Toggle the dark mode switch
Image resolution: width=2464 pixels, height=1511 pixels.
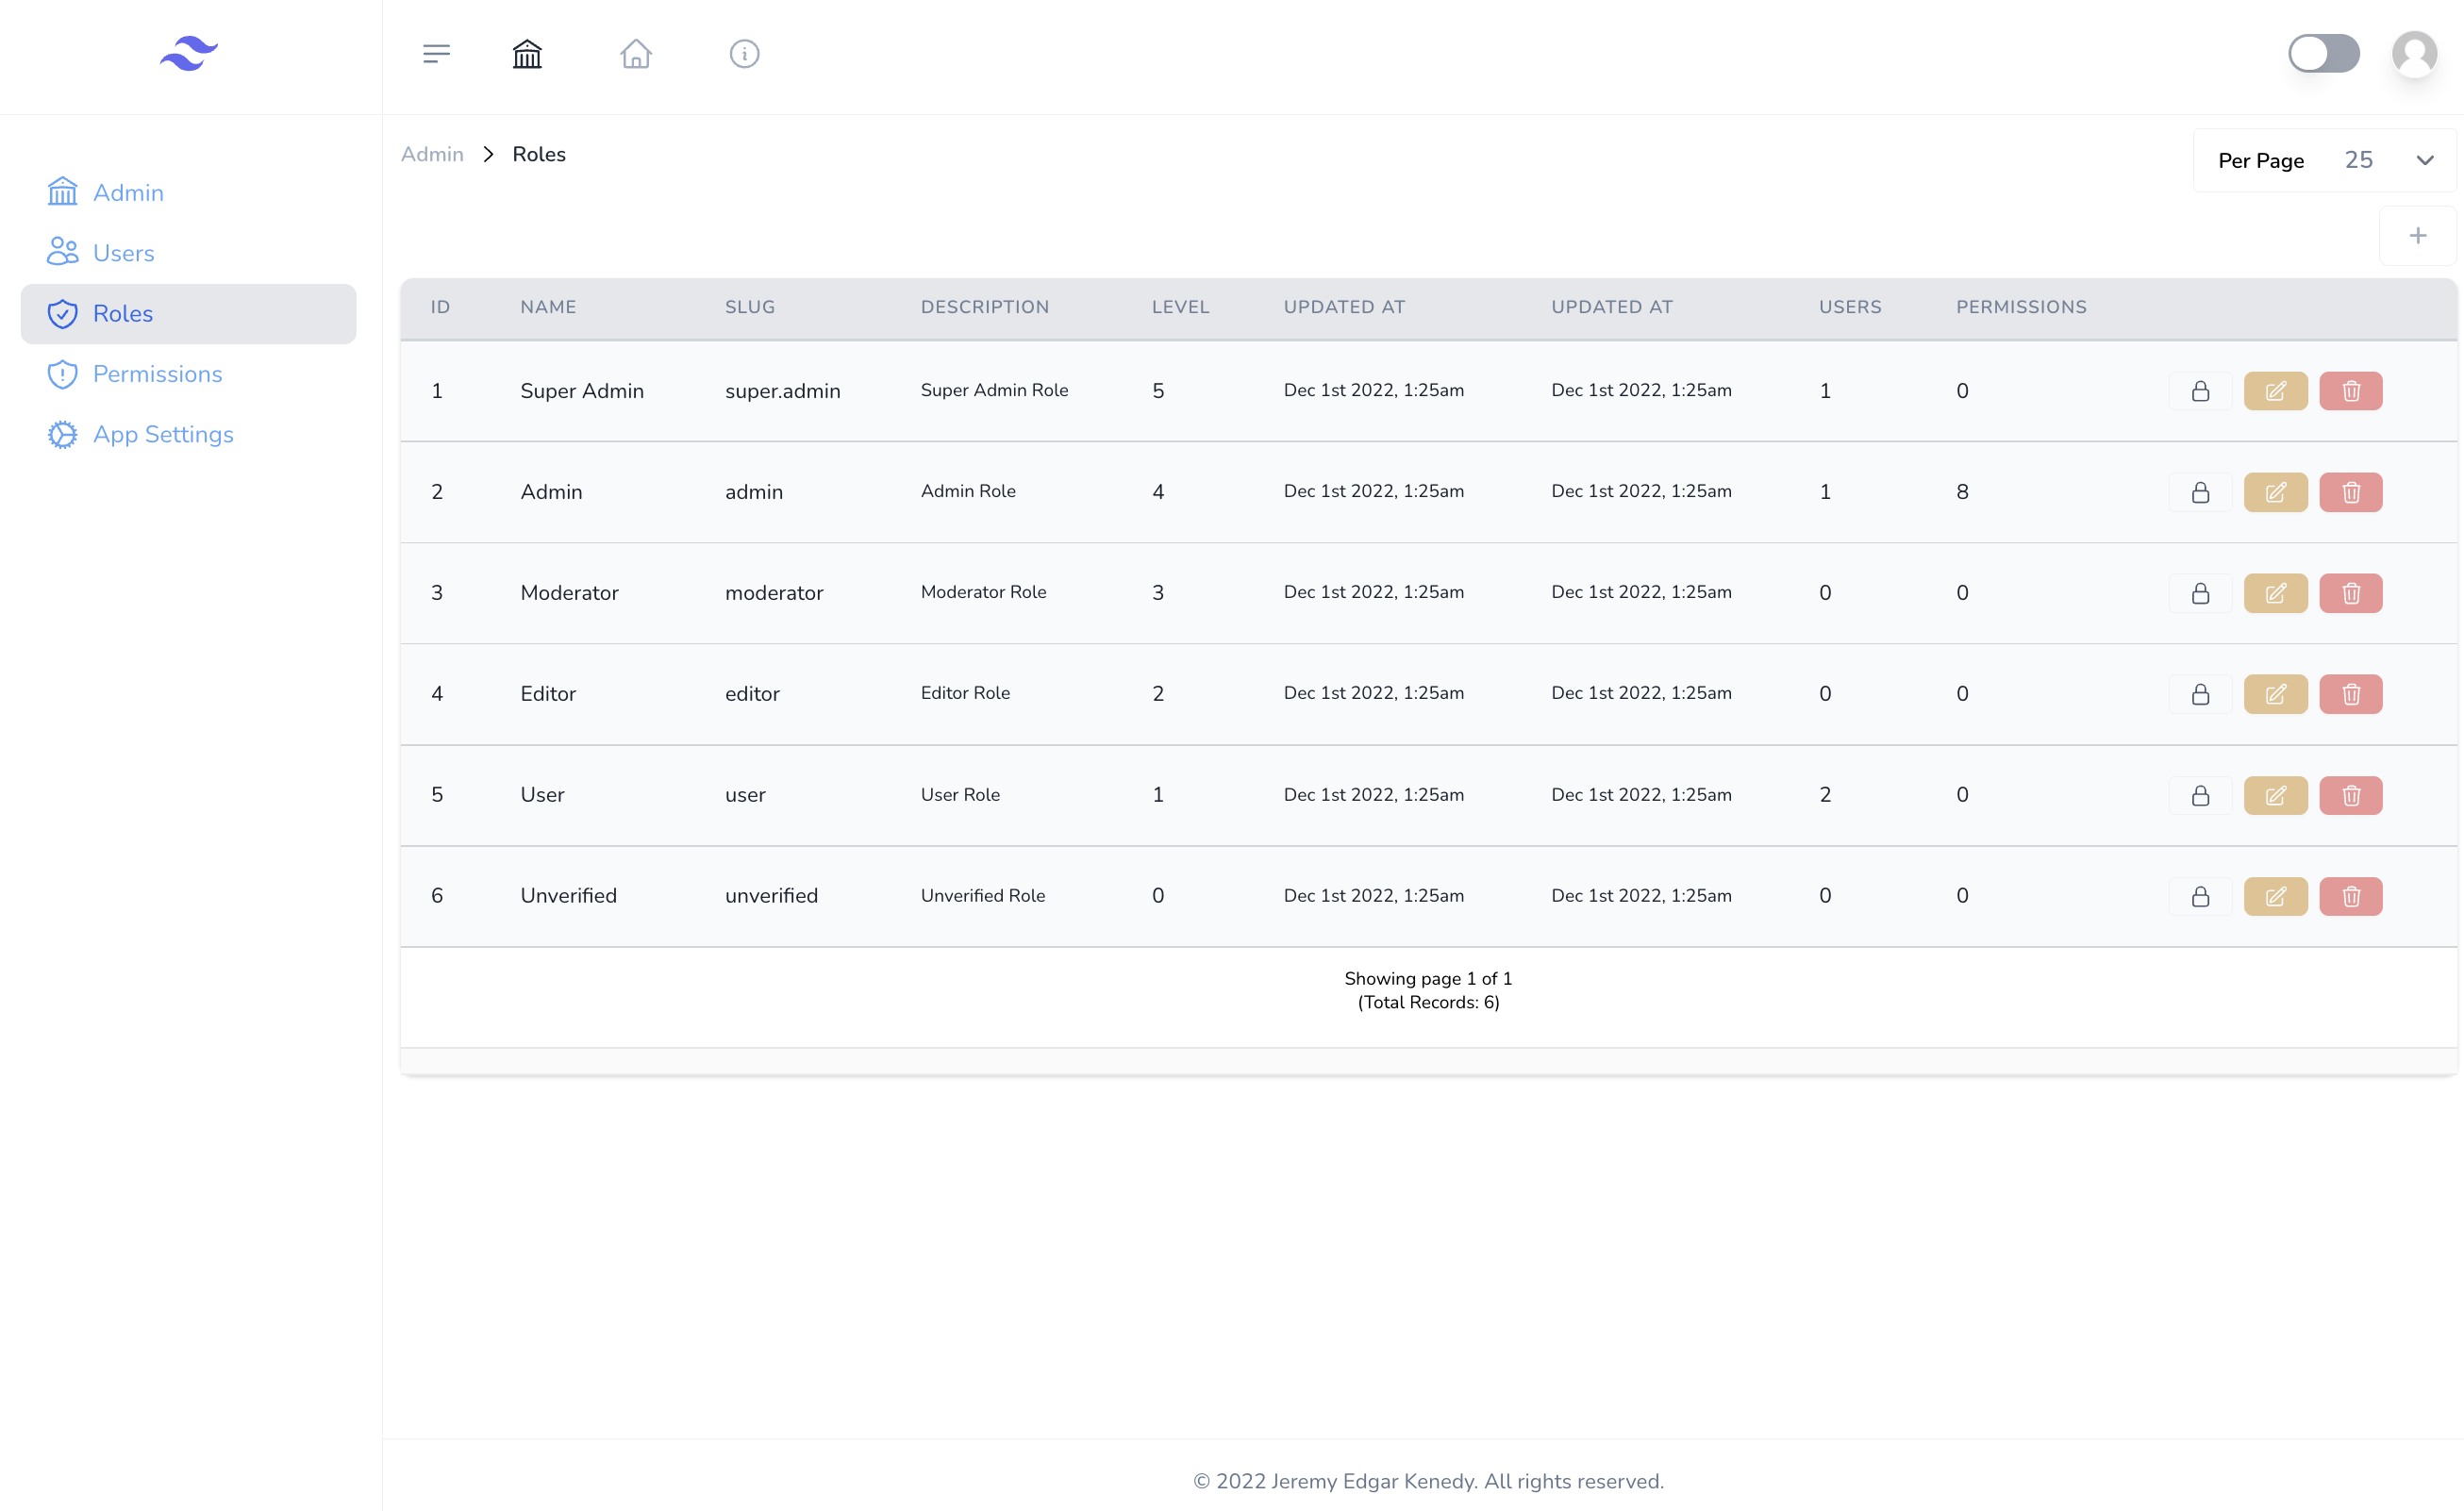pos(2323,54)
